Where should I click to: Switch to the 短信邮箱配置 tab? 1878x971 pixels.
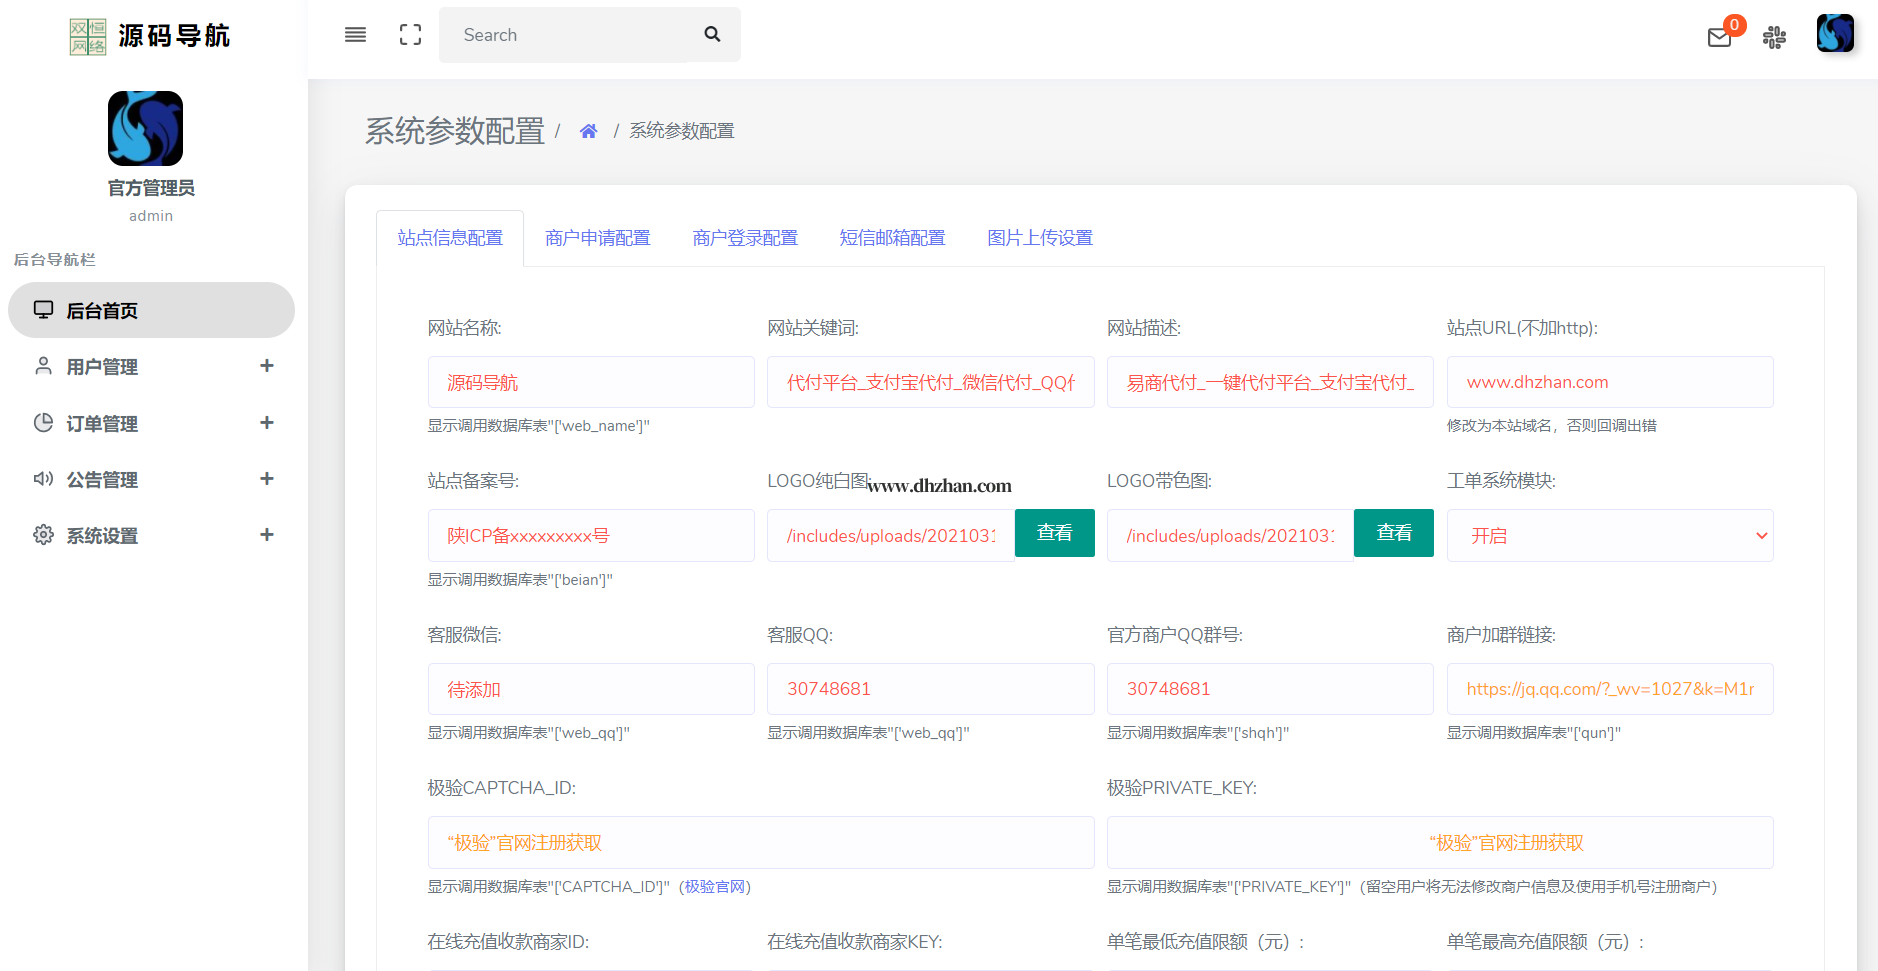[x=892, y=238]
